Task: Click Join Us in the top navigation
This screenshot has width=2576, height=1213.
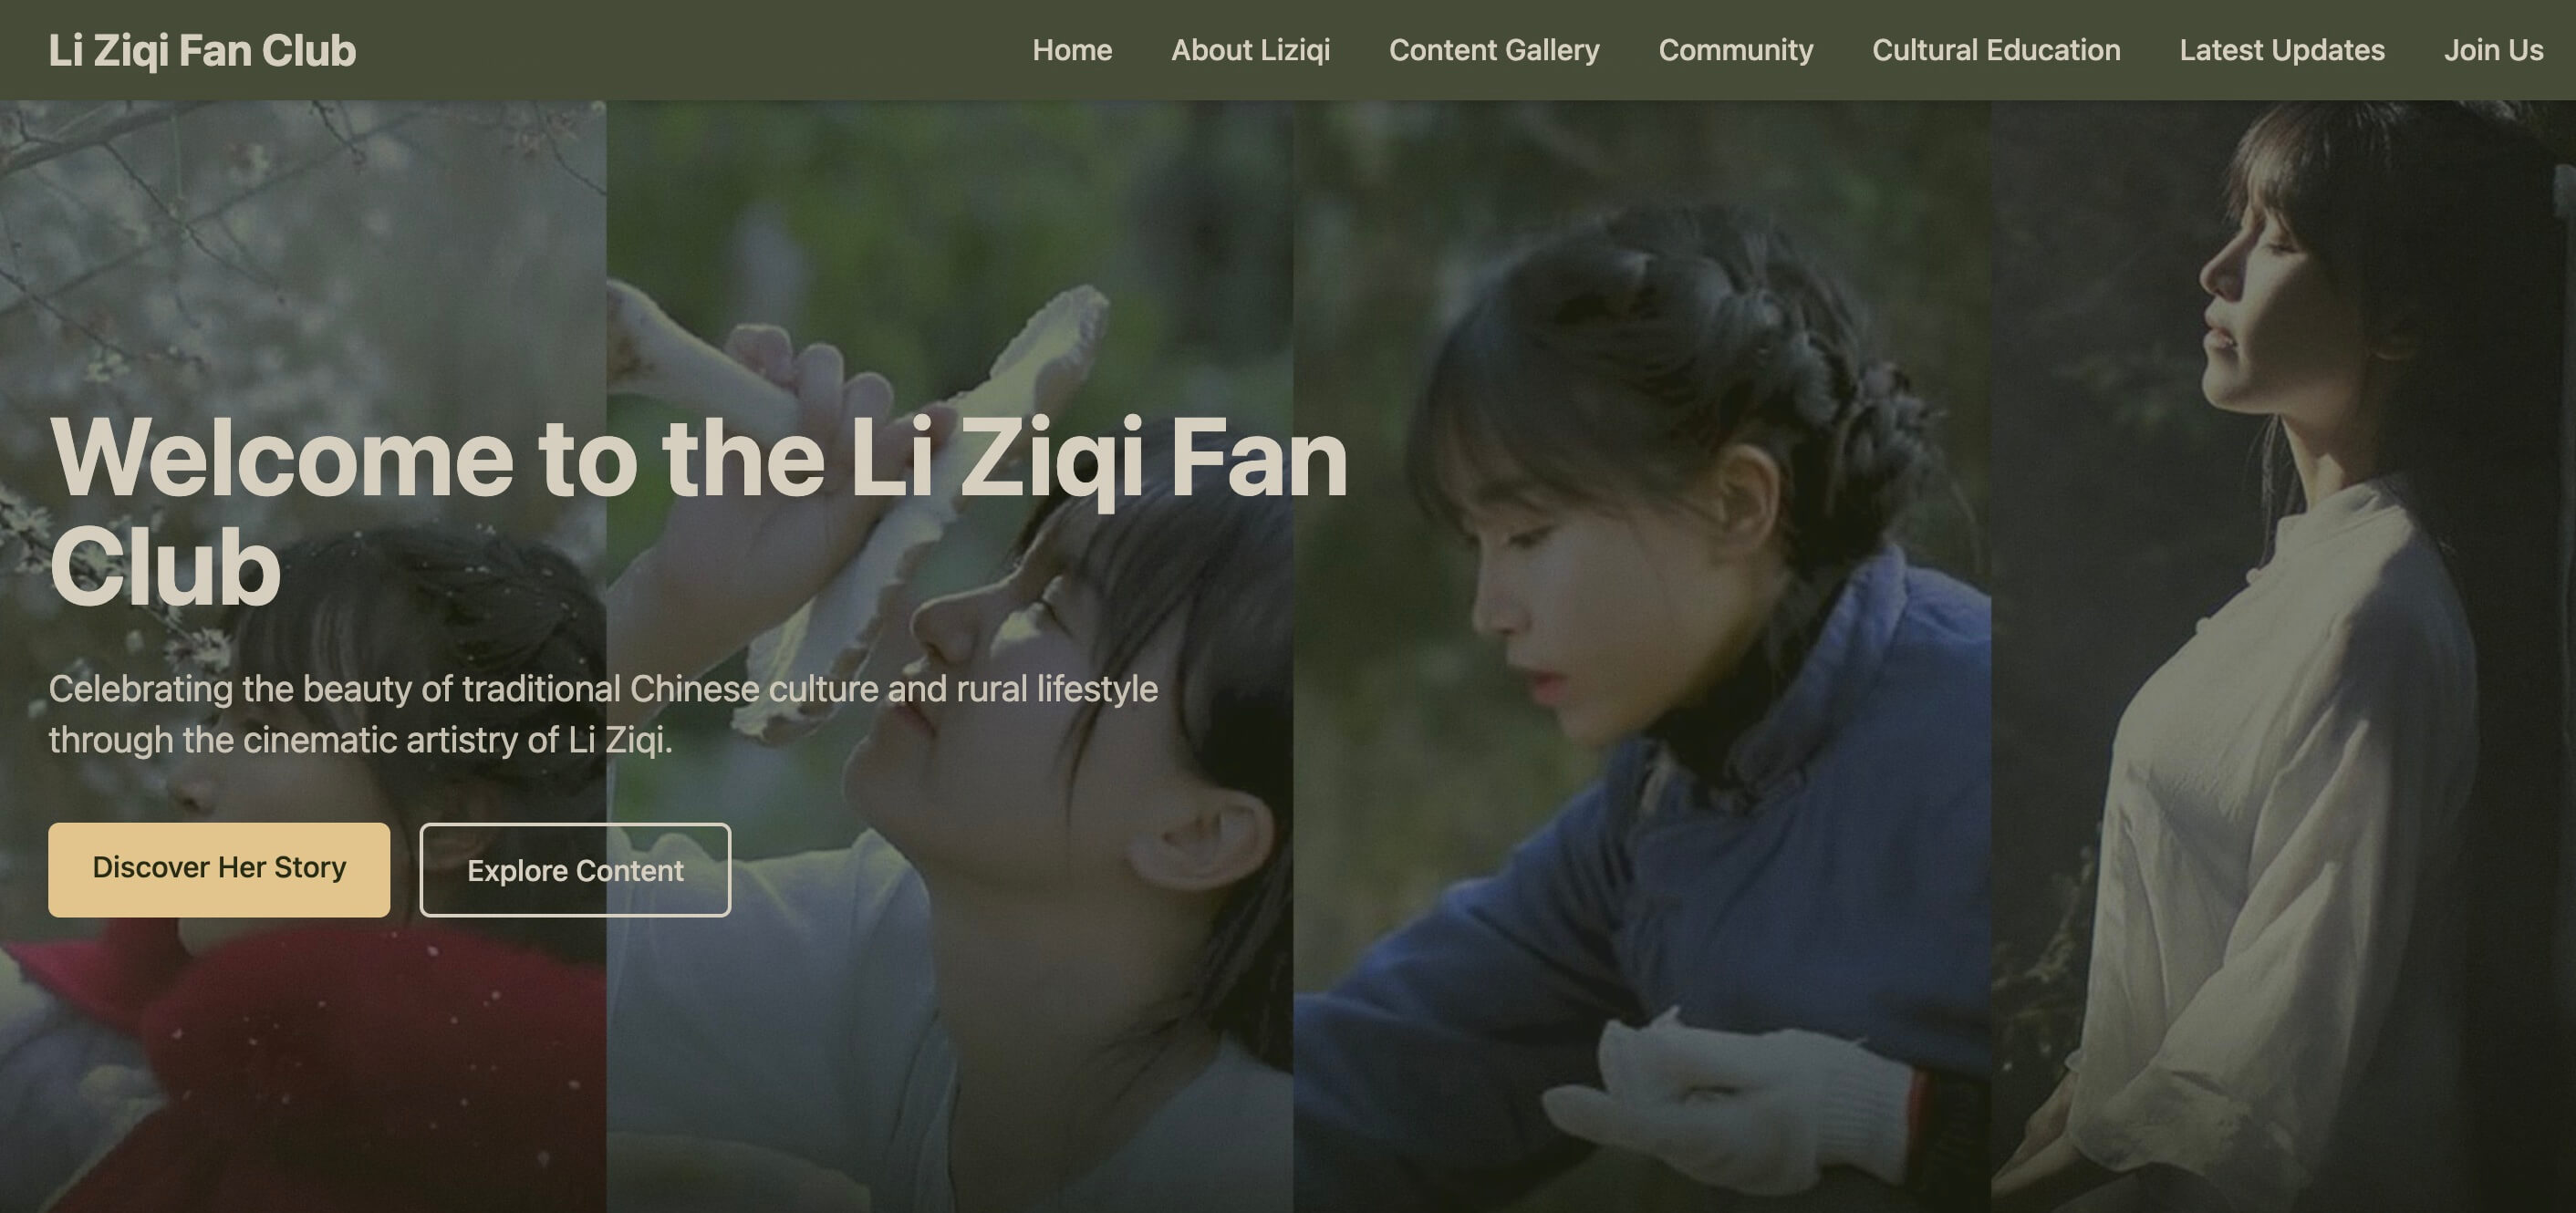Action: [2493, 50]
